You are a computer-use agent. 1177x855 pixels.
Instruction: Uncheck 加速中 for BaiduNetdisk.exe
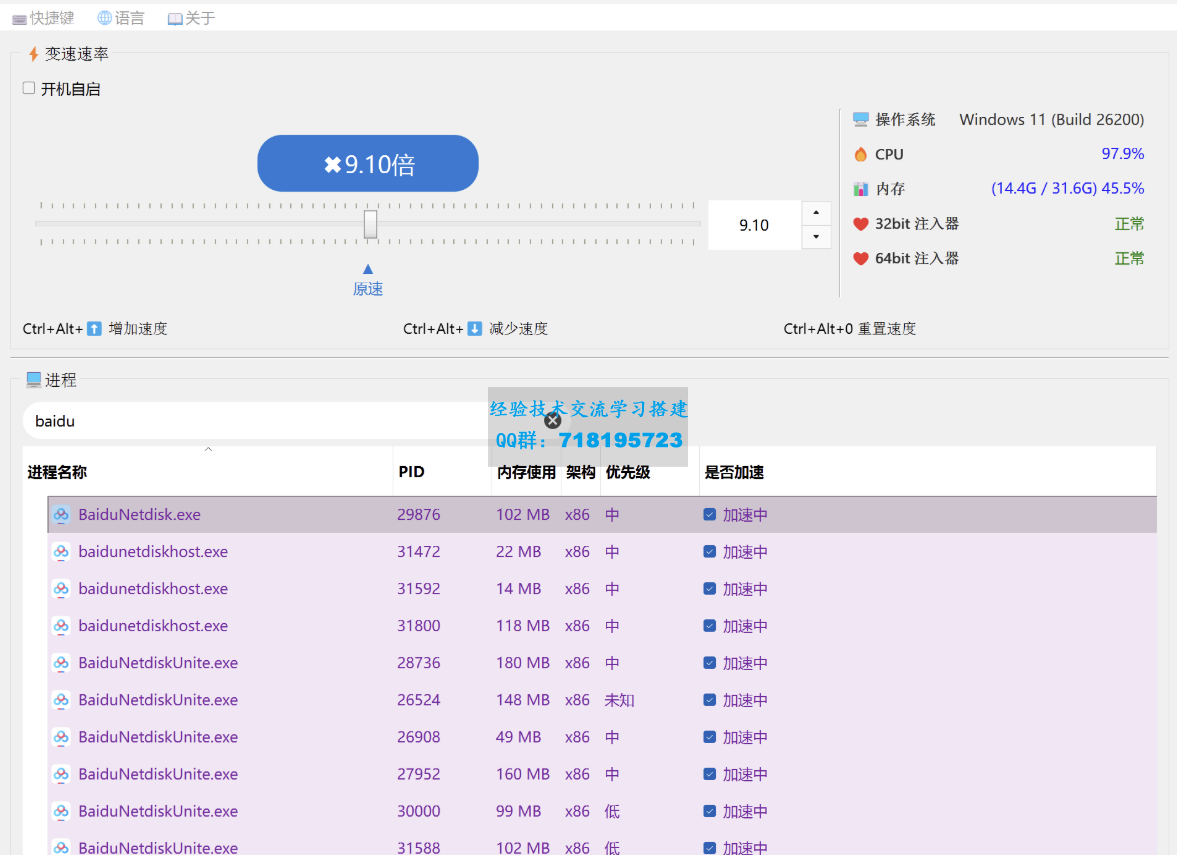[x=710, y=515]
